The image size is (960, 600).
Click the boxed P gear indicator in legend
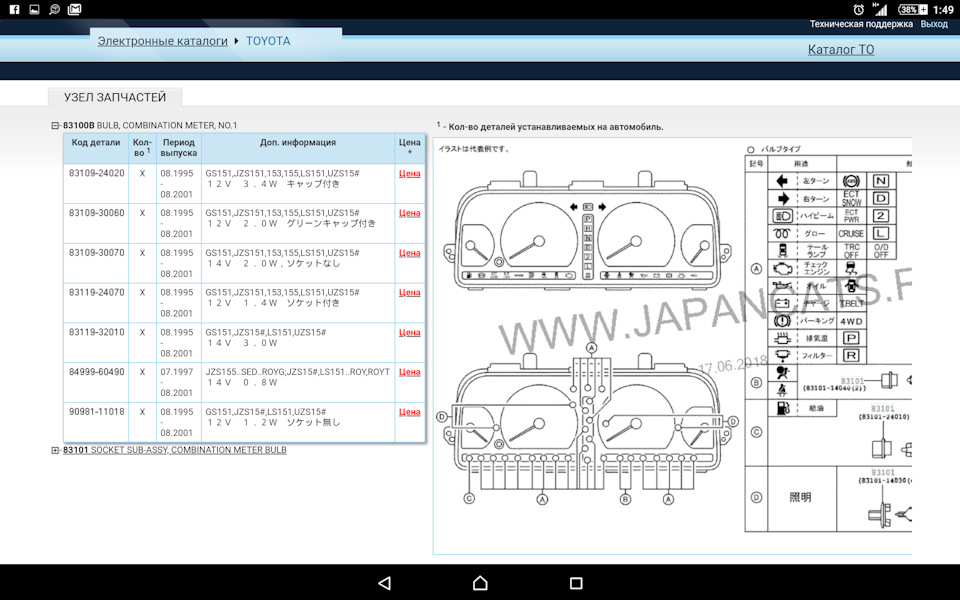[850, 338]
